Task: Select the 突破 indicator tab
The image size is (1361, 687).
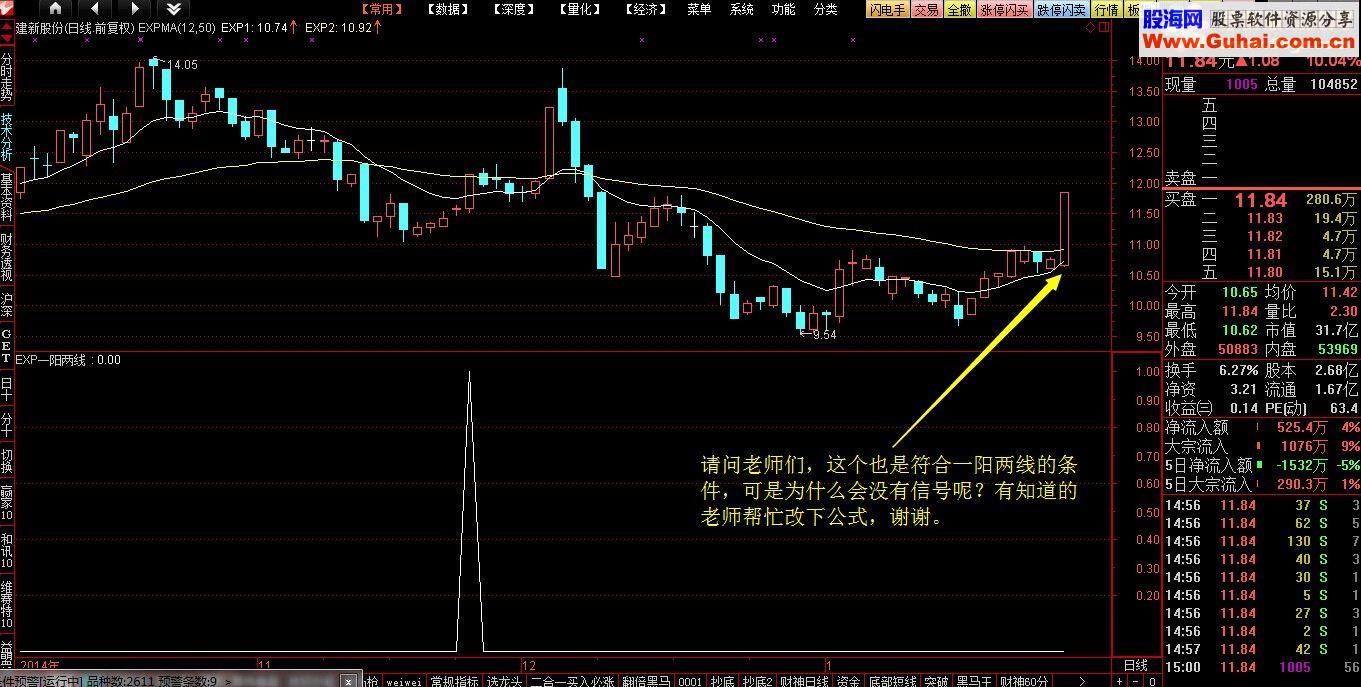Action: coord(936,681)
